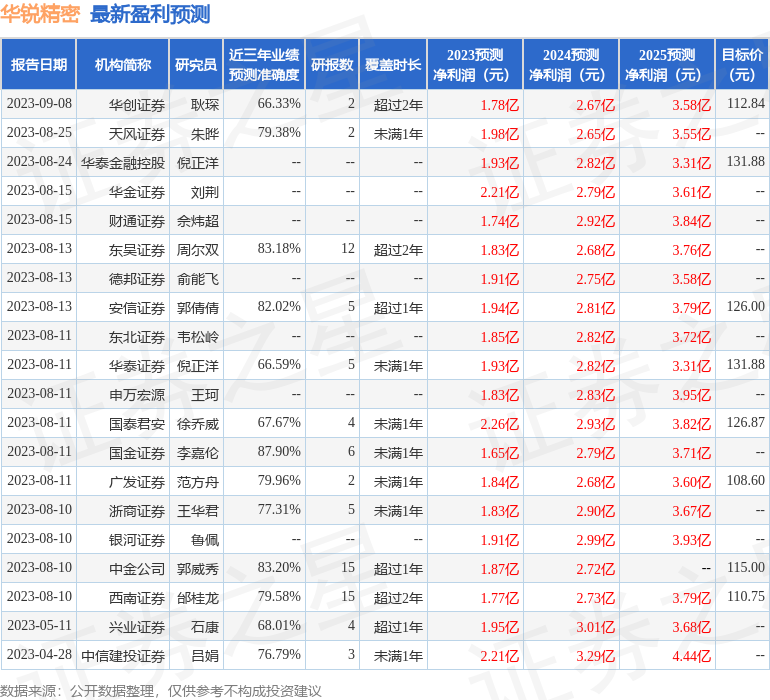
Task: Click accuracy value 66.59%
Action: 279,364
